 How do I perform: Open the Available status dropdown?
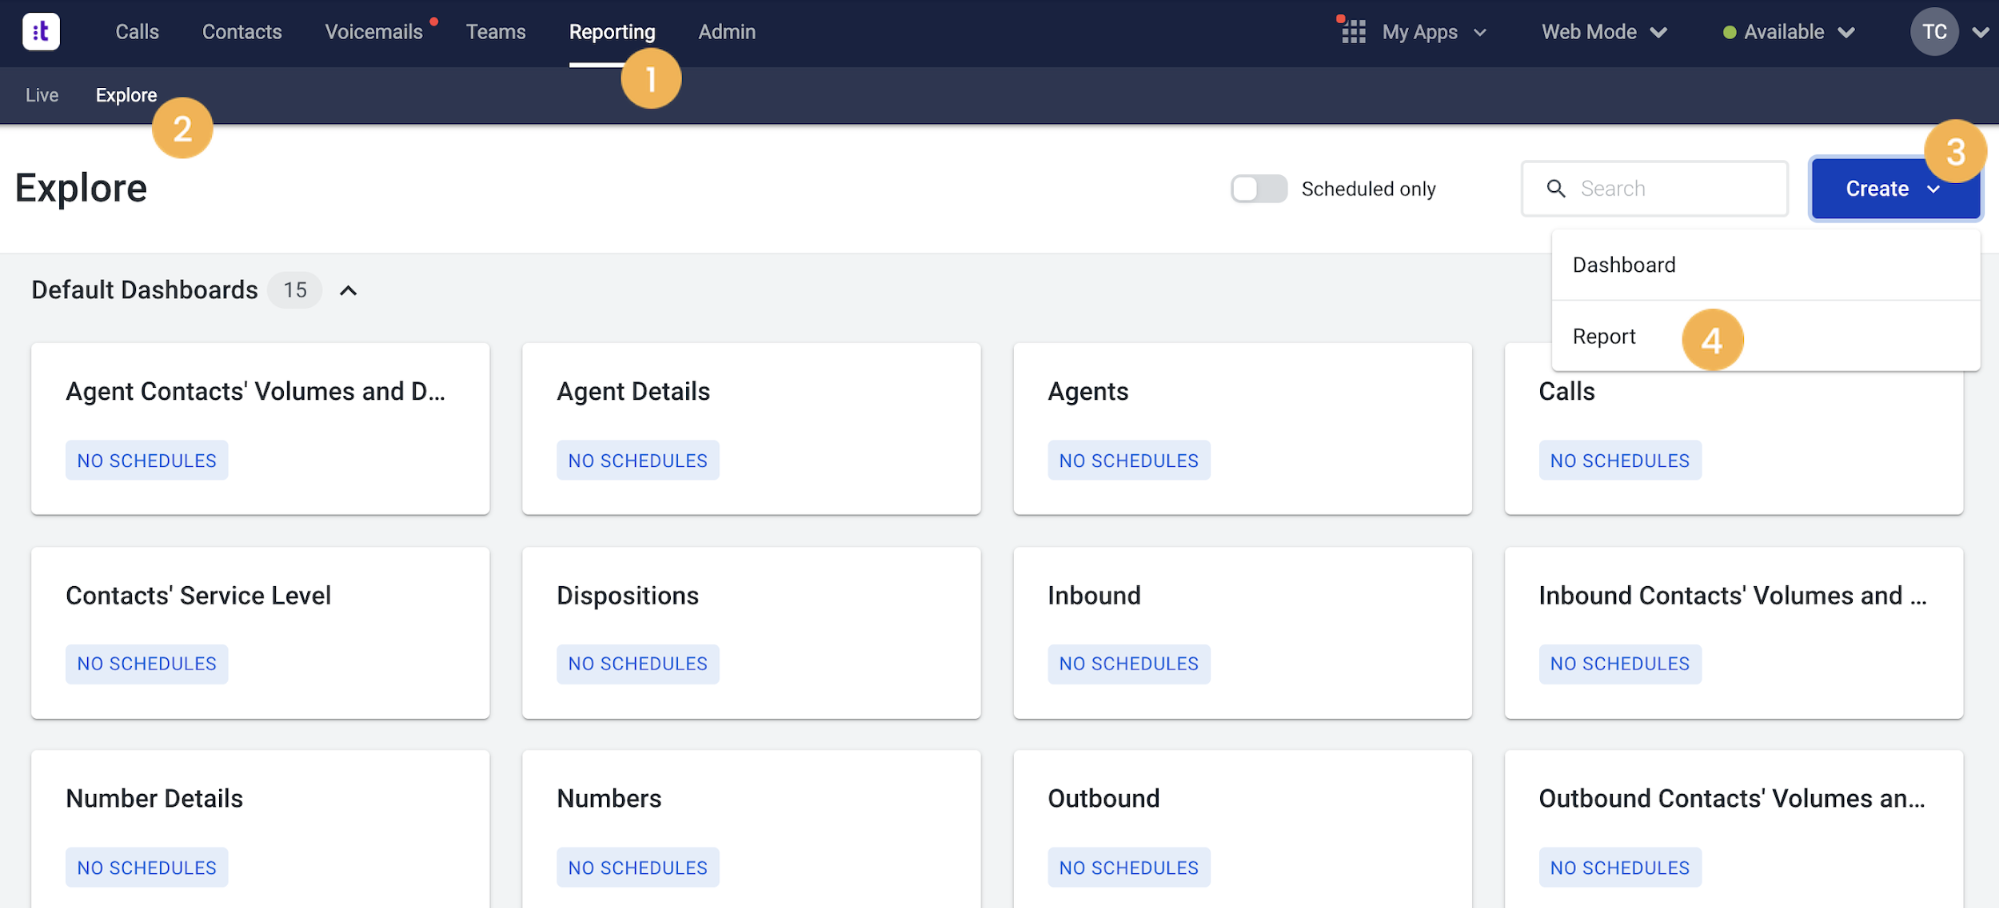pos(1787,31)
